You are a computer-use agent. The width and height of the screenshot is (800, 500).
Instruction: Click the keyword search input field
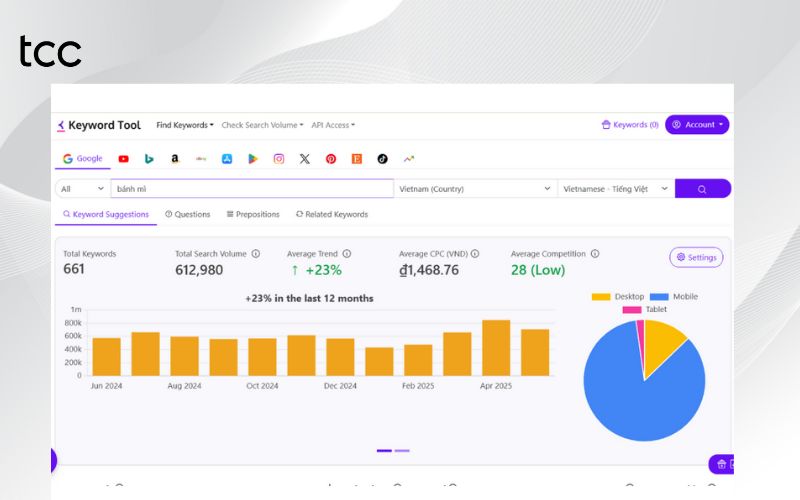tap(250, 189)
